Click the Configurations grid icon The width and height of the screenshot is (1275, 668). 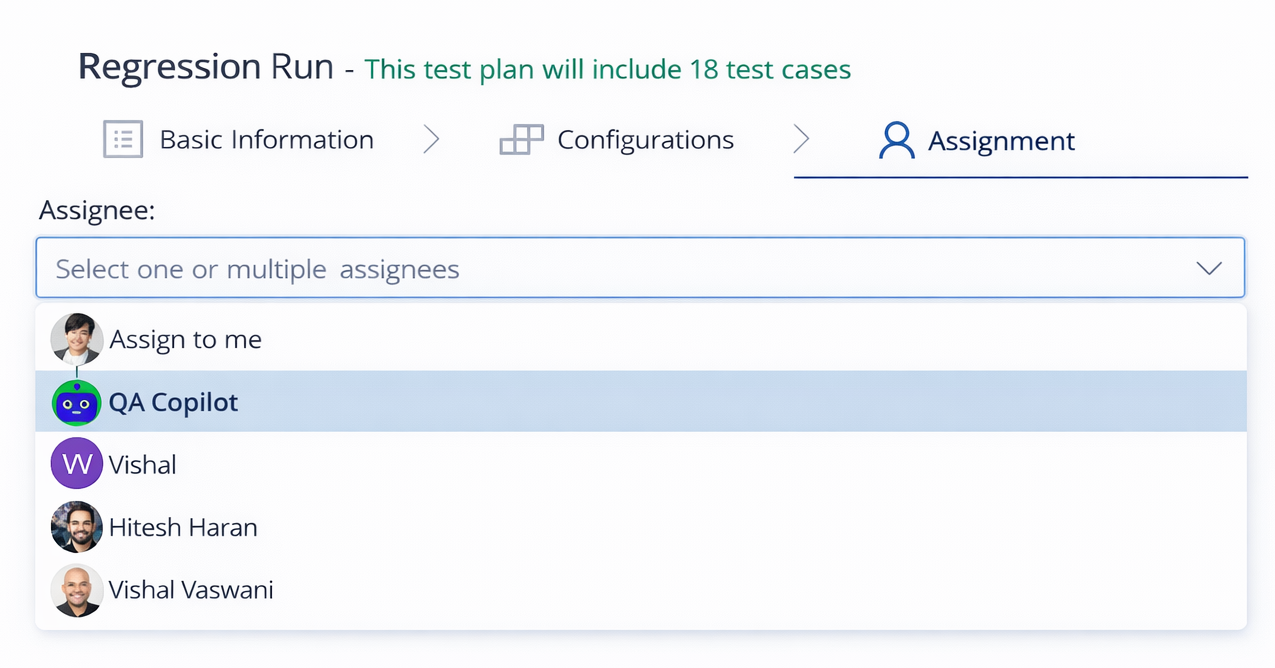click(x=520, y=139)
